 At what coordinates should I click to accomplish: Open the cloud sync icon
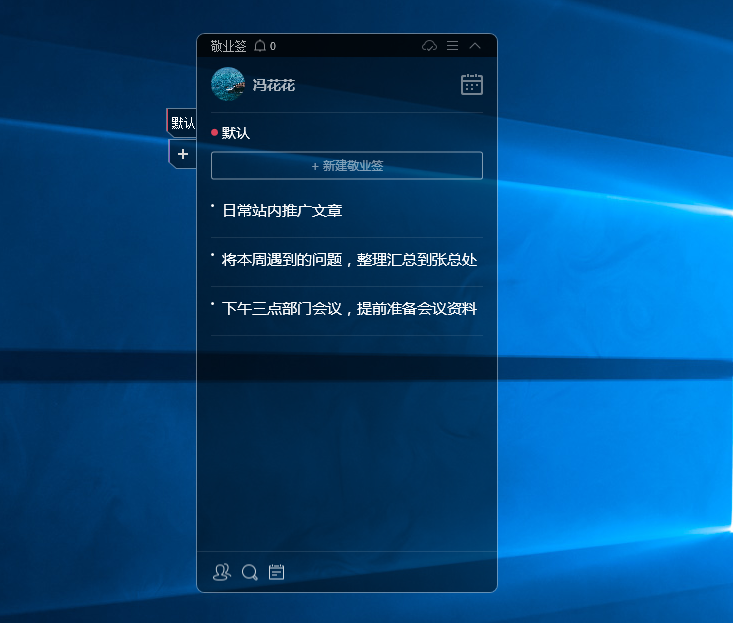tap(430, 46)
